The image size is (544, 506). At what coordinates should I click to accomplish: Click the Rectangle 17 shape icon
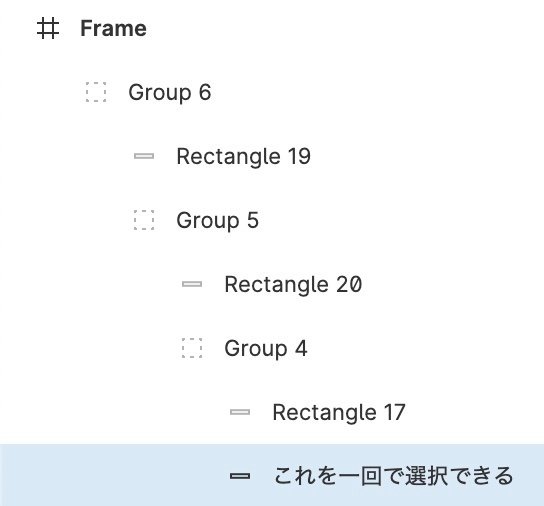tap(240, 412)
